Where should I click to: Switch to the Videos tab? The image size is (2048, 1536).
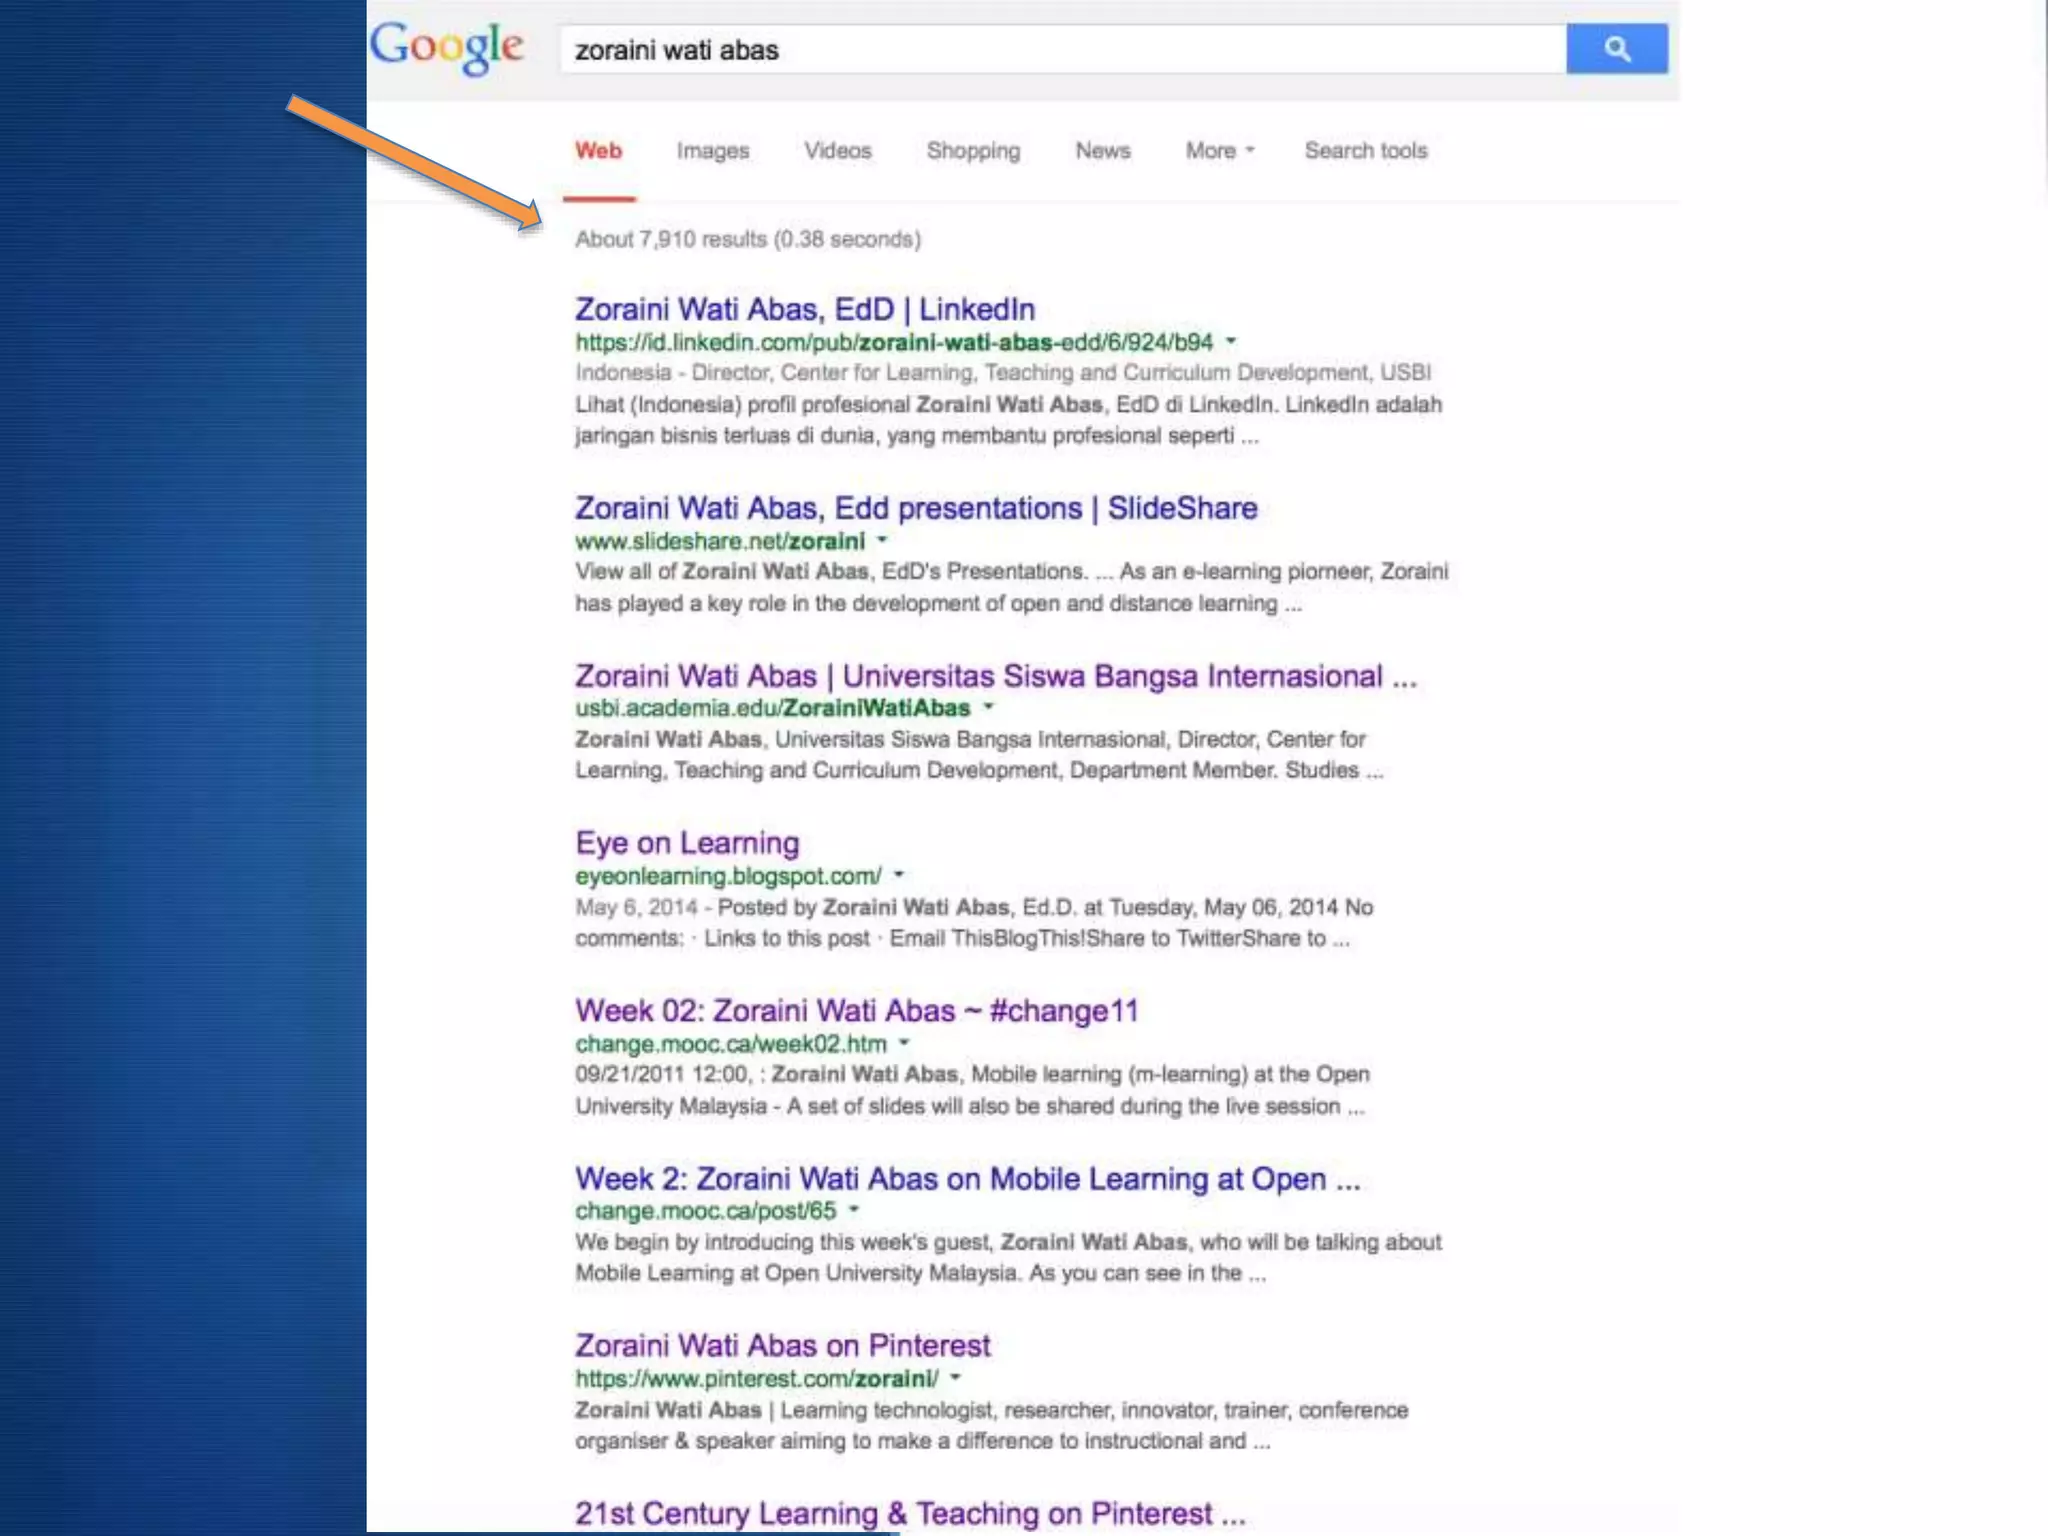pyautogui.click(x=837, y=151)
